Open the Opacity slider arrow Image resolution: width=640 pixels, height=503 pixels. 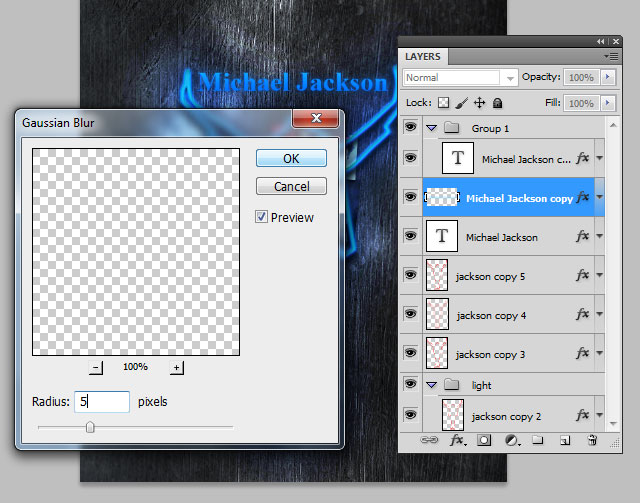click(608, 77)
